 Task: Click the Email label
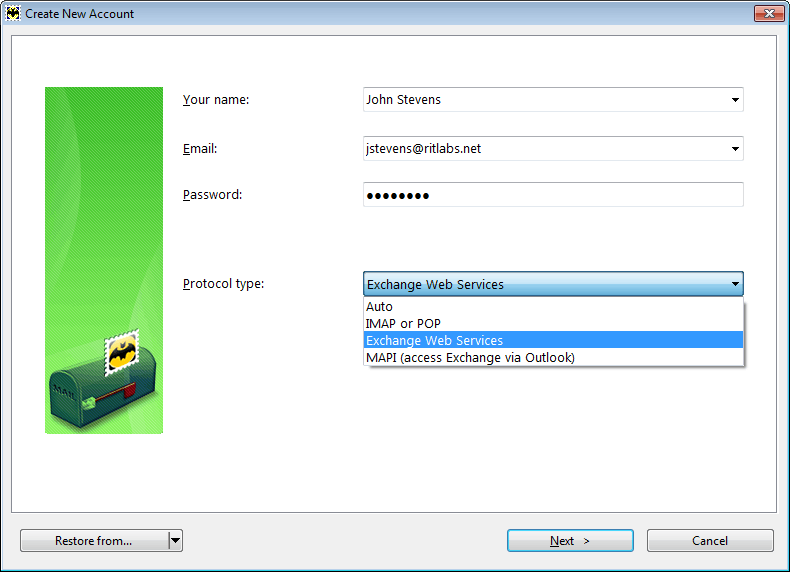[200, 149]
